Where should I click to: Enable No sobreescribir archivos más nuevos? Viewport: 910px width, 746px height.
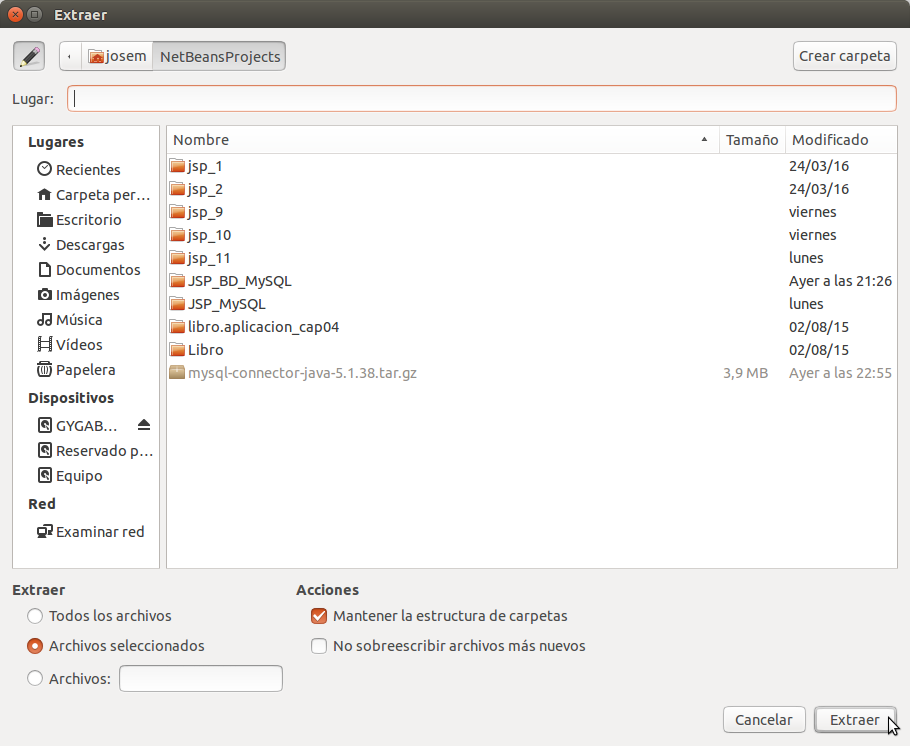click(319, 647)
